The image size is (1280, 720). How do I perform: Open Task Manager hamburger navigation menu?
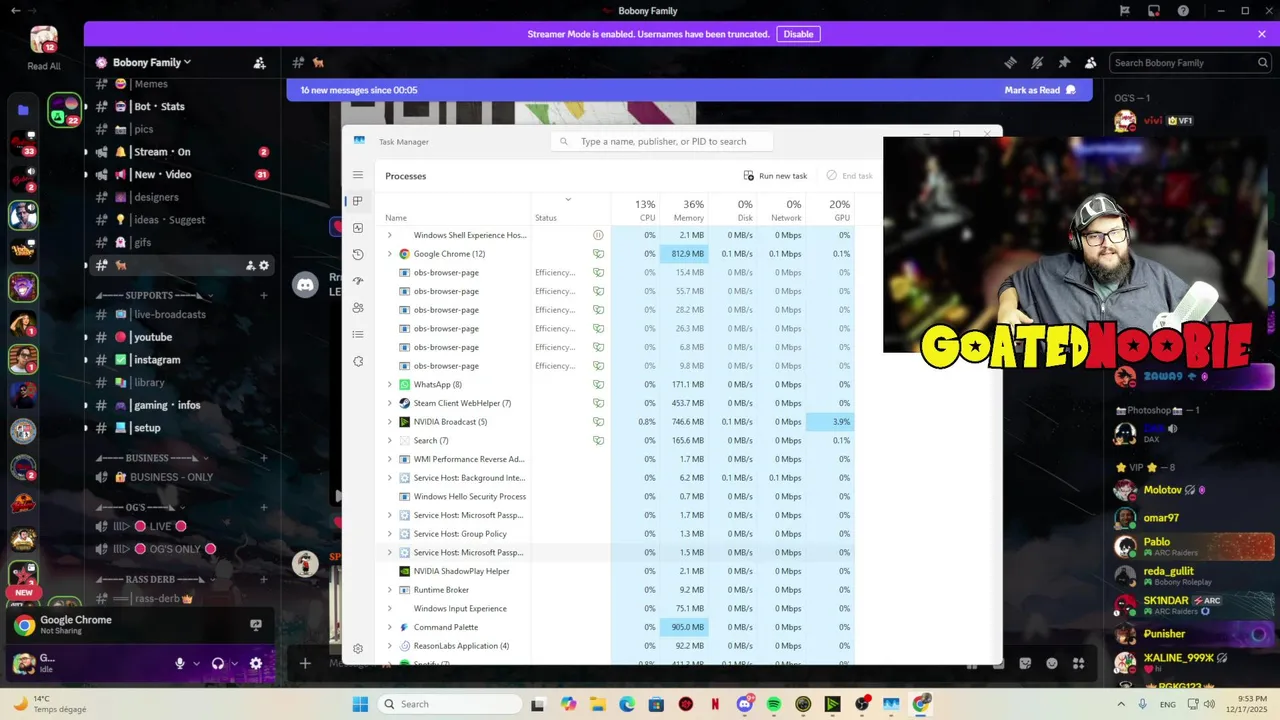pos(358,175)
